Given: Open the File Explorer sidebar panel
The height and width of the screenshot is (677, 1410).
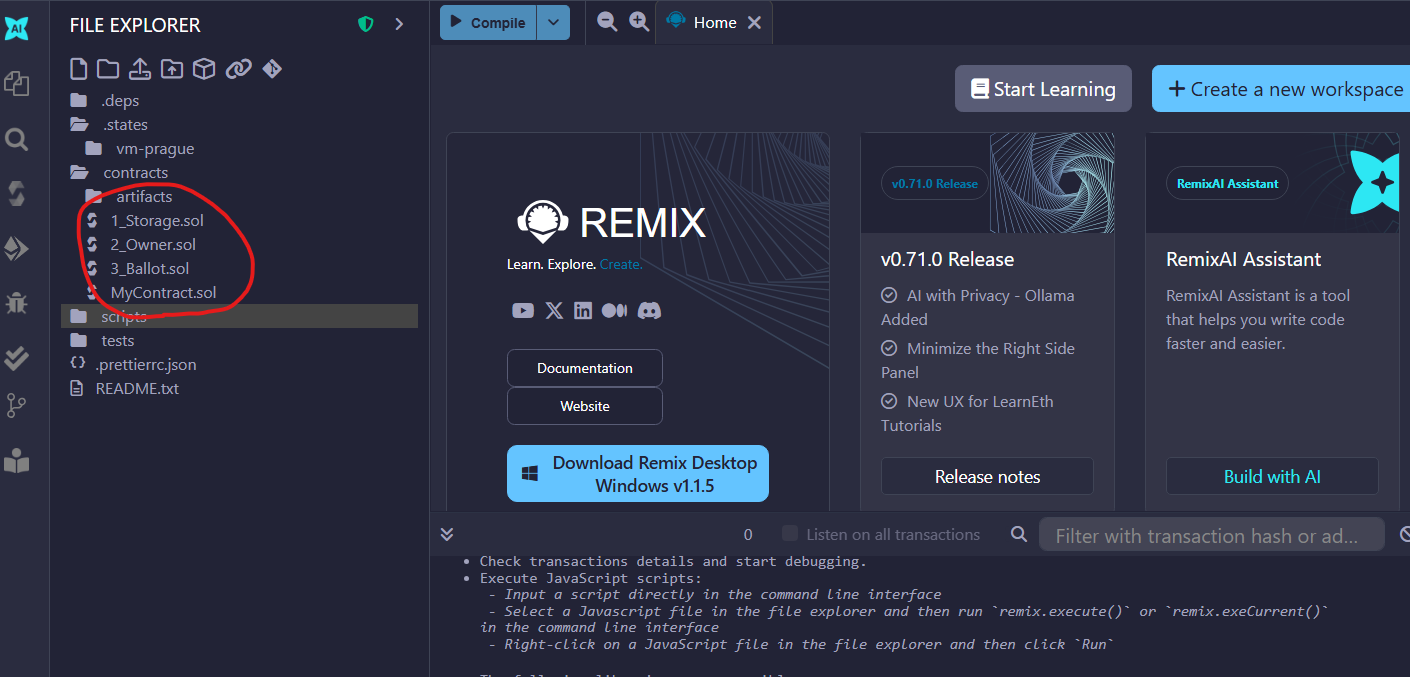Looking at the screenshot, I should (x=17, y=83).
